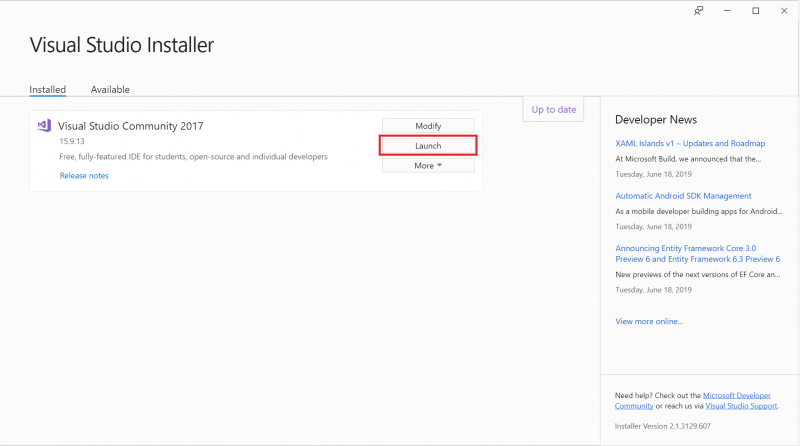Viewport: 800px width, 446px height.
Task: Close the Visual Studio Installer window
Action: tap(784, 11)
